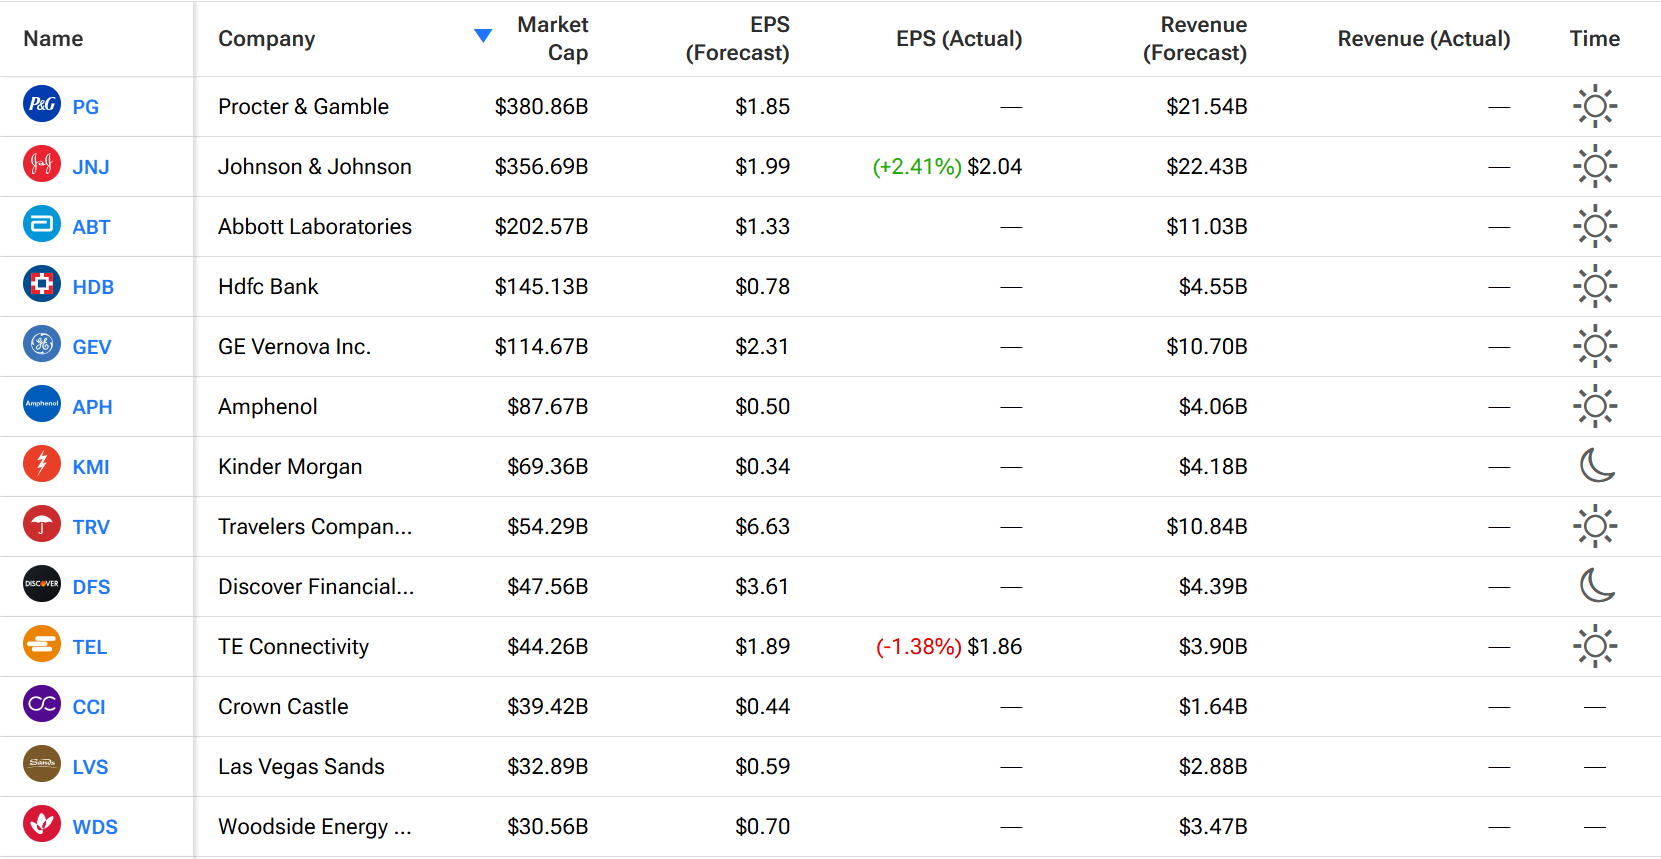Open the KMI ticker link

(x=91, y=467)
